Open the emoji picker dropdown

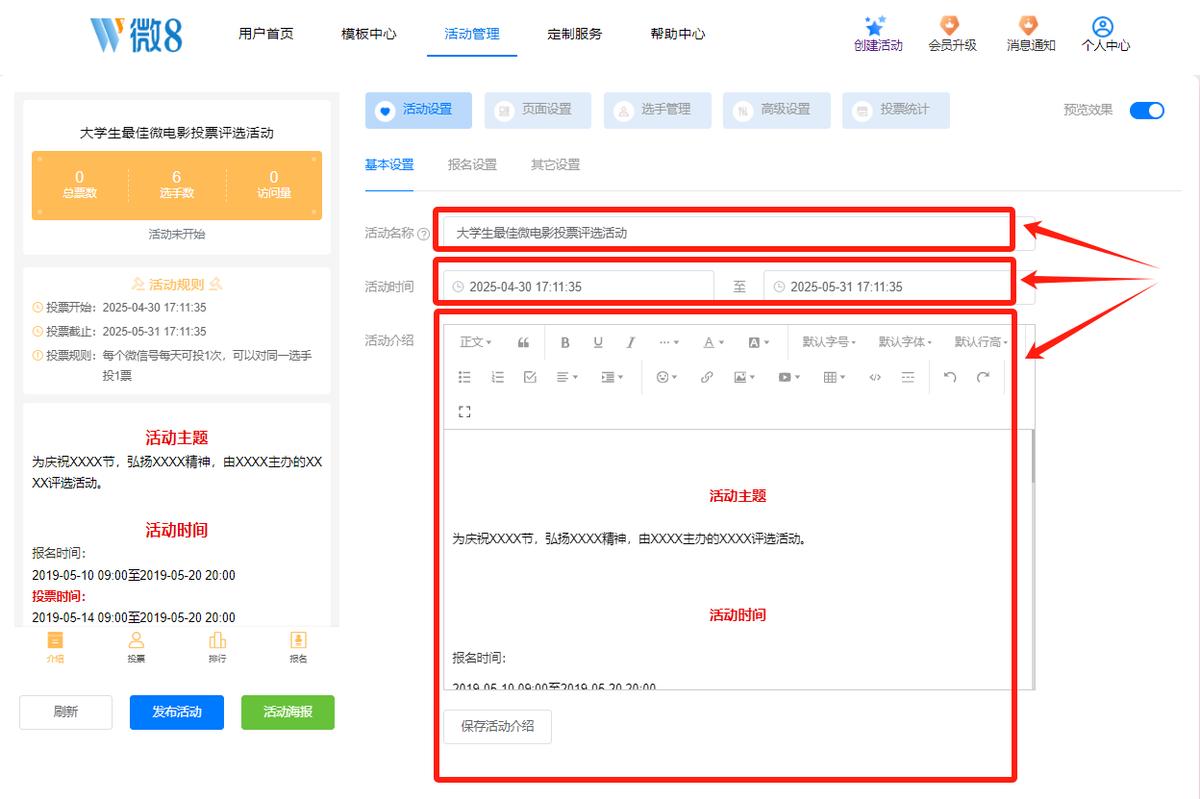(x=667, y=377)
